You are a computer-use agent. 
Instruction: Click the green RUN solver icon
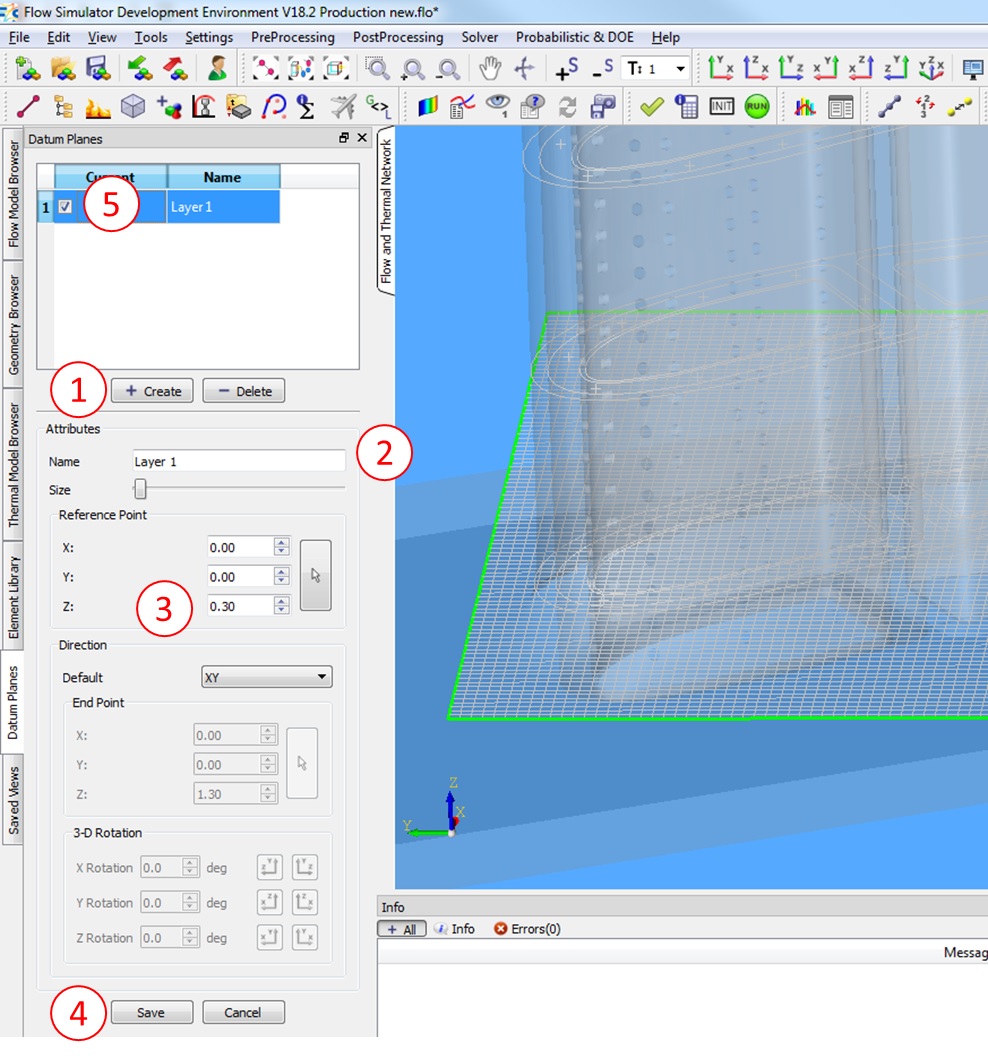(x=756, y=107)
